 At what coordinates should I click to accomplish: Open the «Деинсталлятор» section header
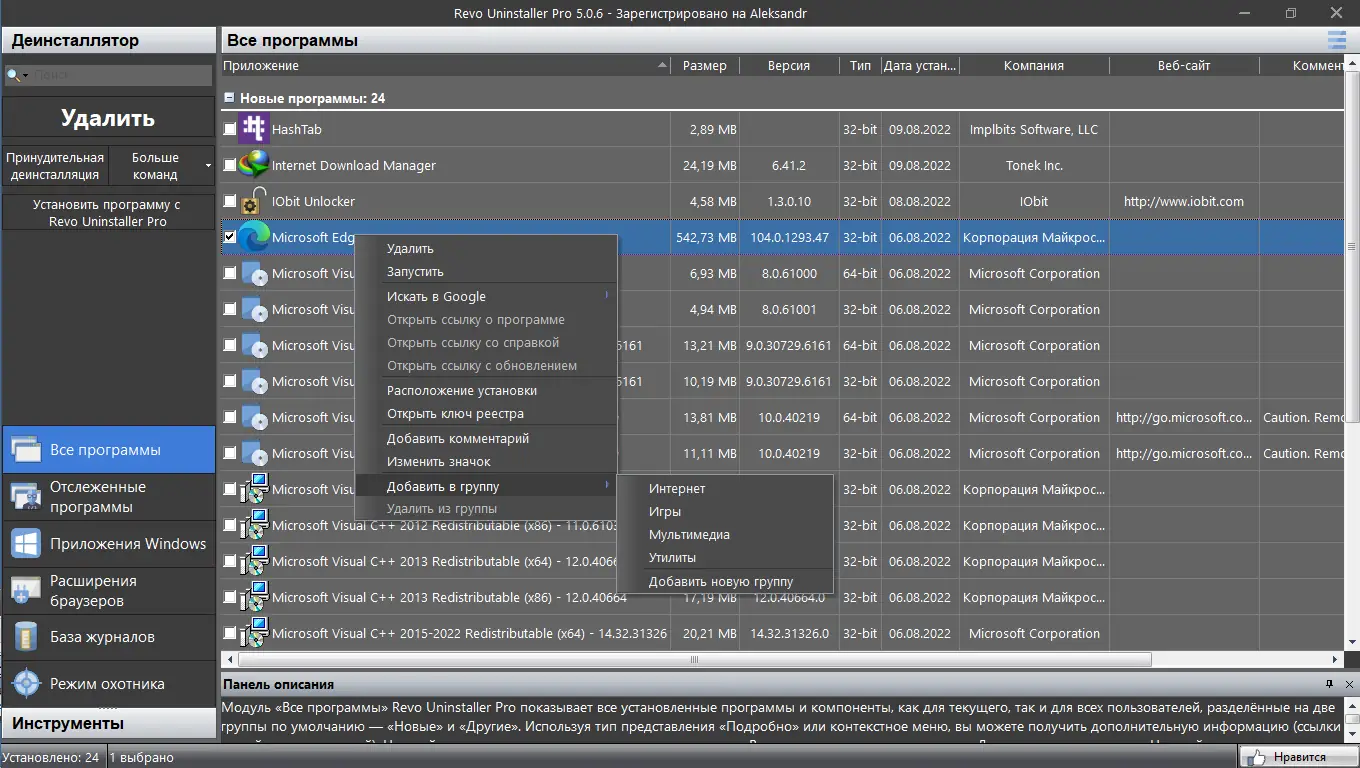[x=108, y=40]
